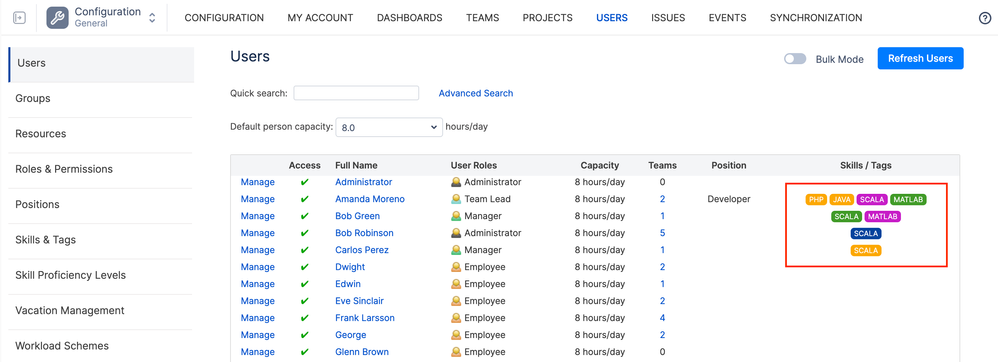Click the Configuration wrench icon
The image size is (998, 362).
57,18
